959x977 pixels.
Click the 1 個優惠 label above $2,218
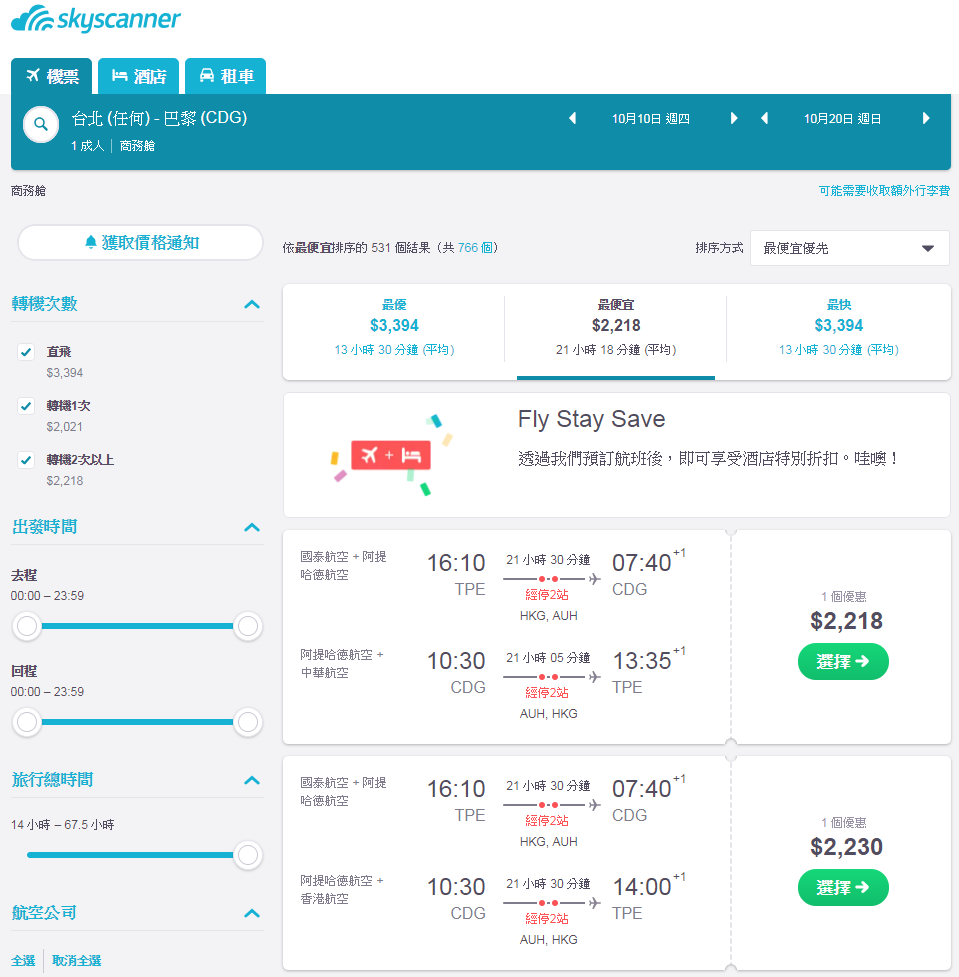[x=844, y=597]
